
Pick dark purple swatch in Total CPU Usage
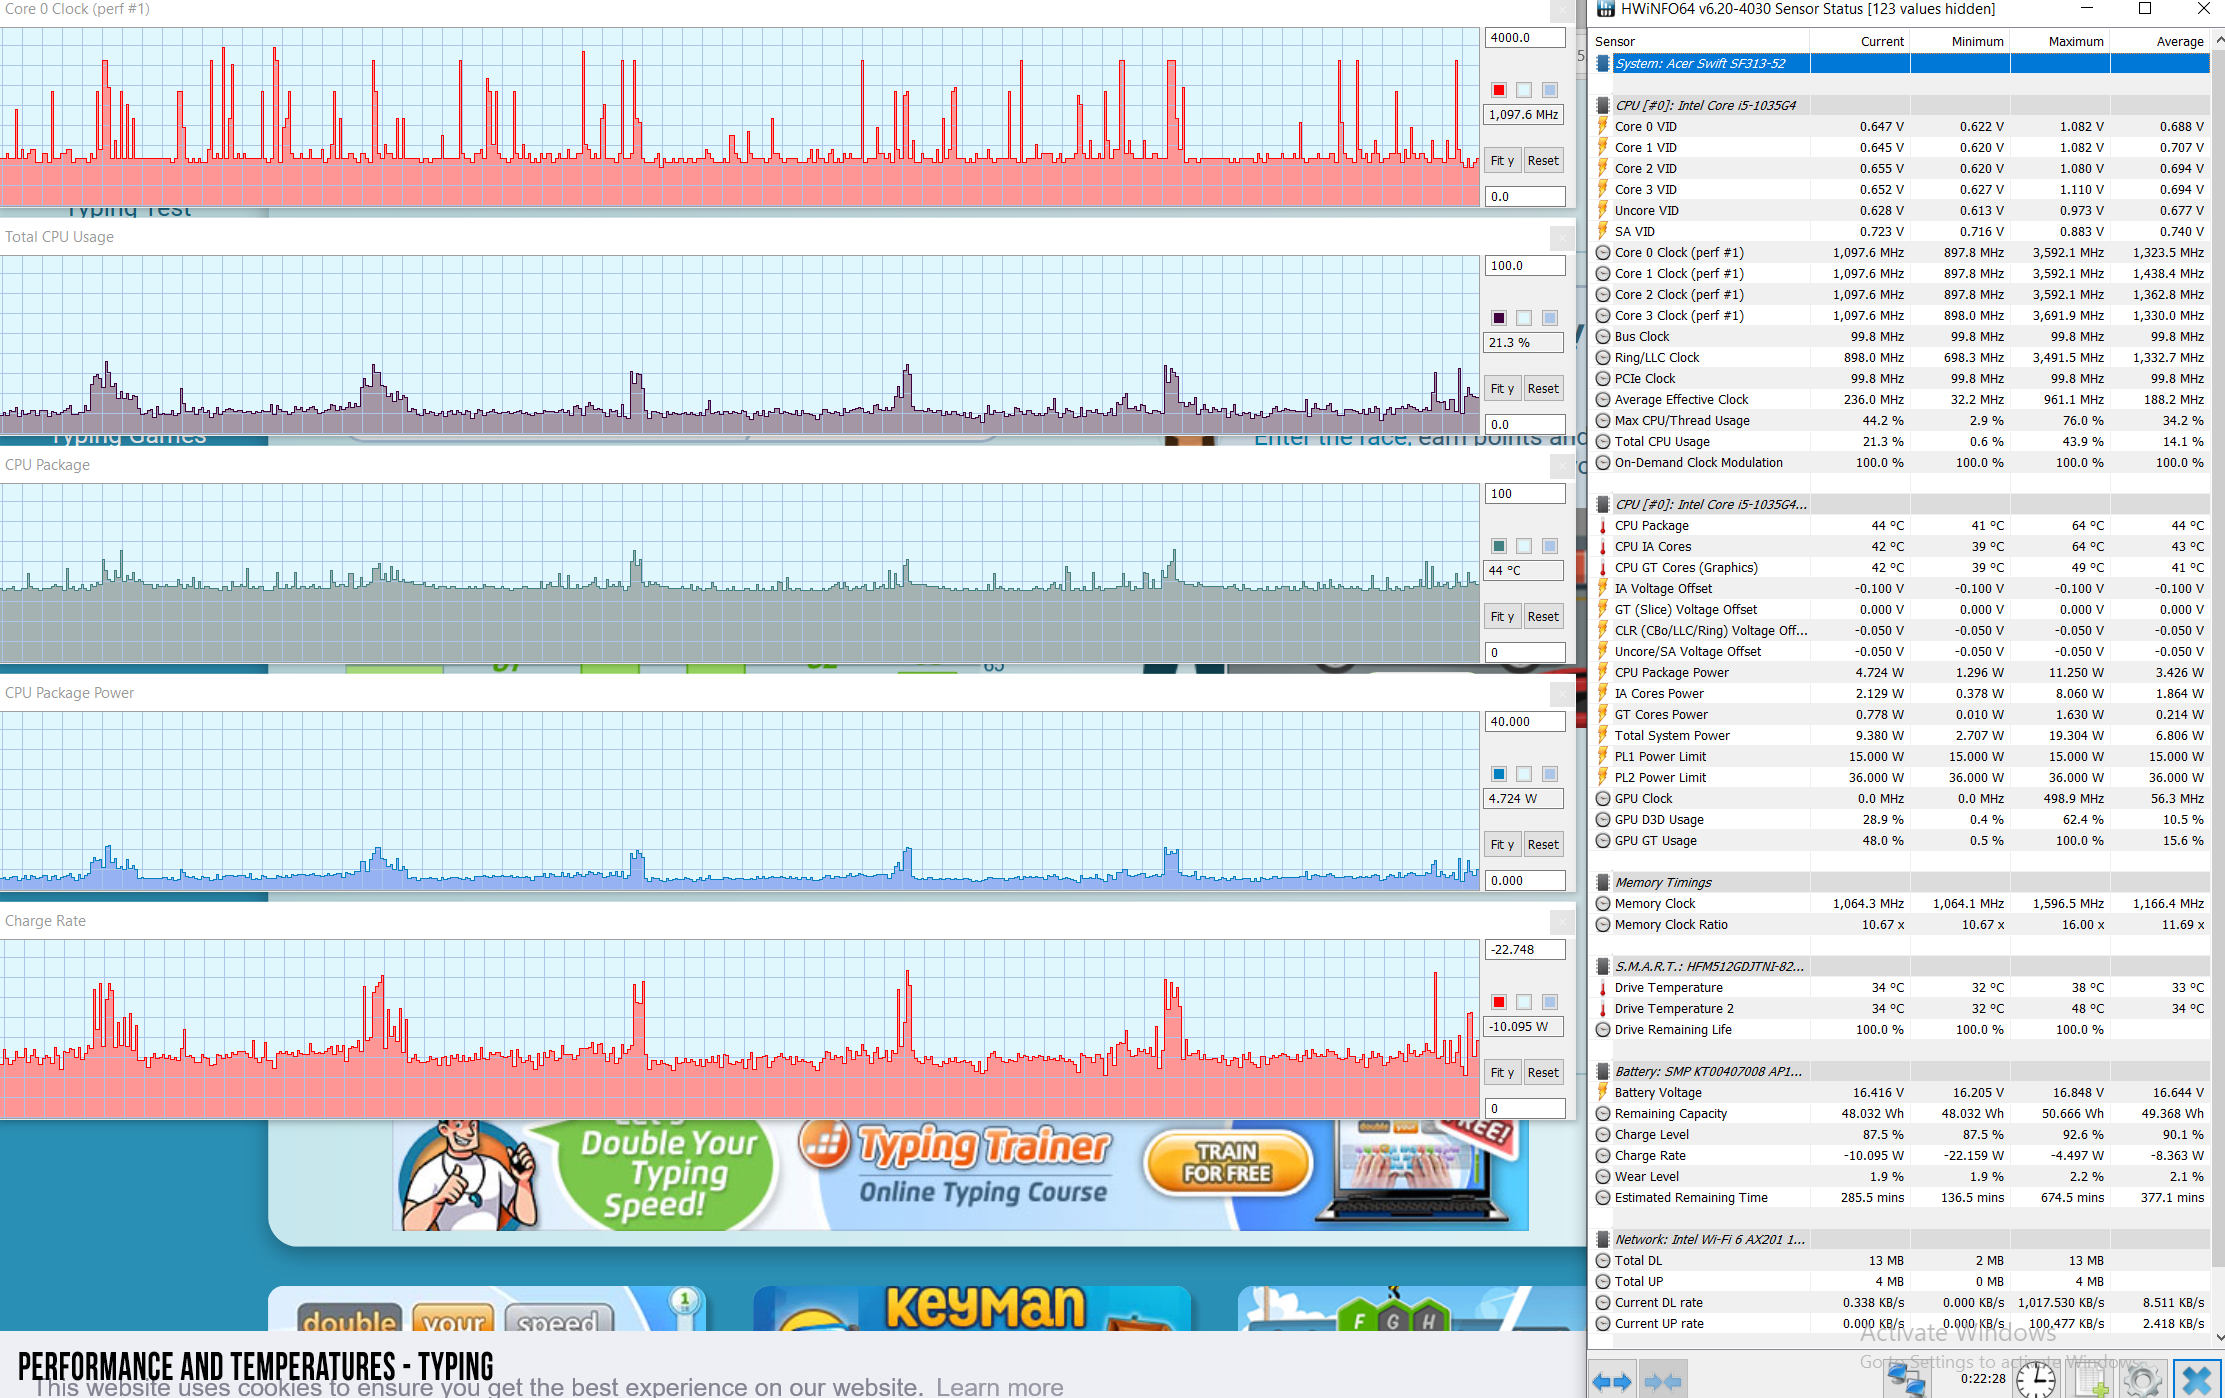[1499, 318]
